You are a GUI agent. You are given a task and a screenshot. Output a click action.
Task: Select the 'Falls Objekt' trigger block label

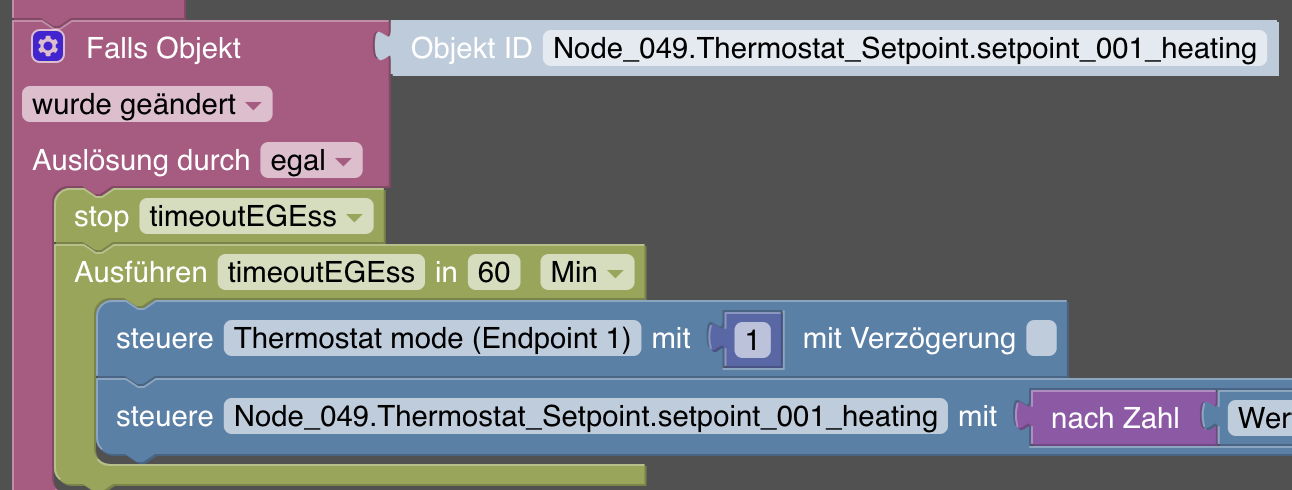pyautogui.click(x=163, y=47)
